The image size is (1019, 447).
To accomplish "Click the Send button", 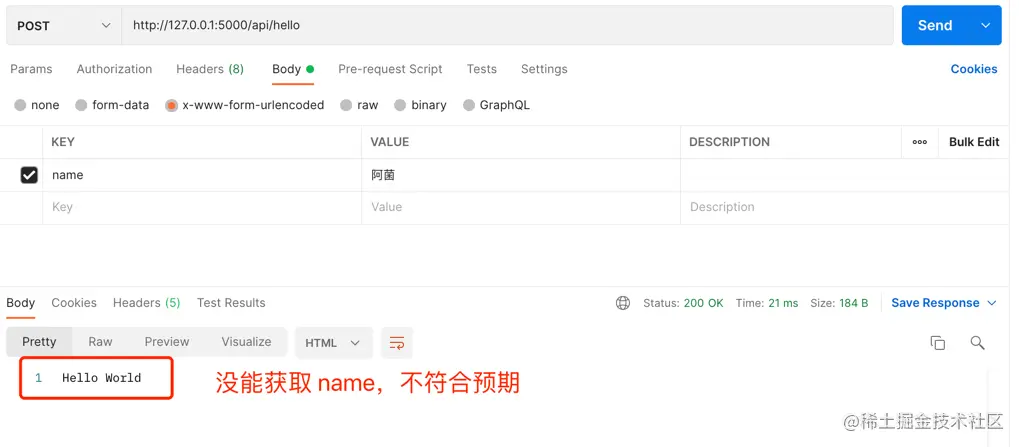I will [x=935, y=25].
